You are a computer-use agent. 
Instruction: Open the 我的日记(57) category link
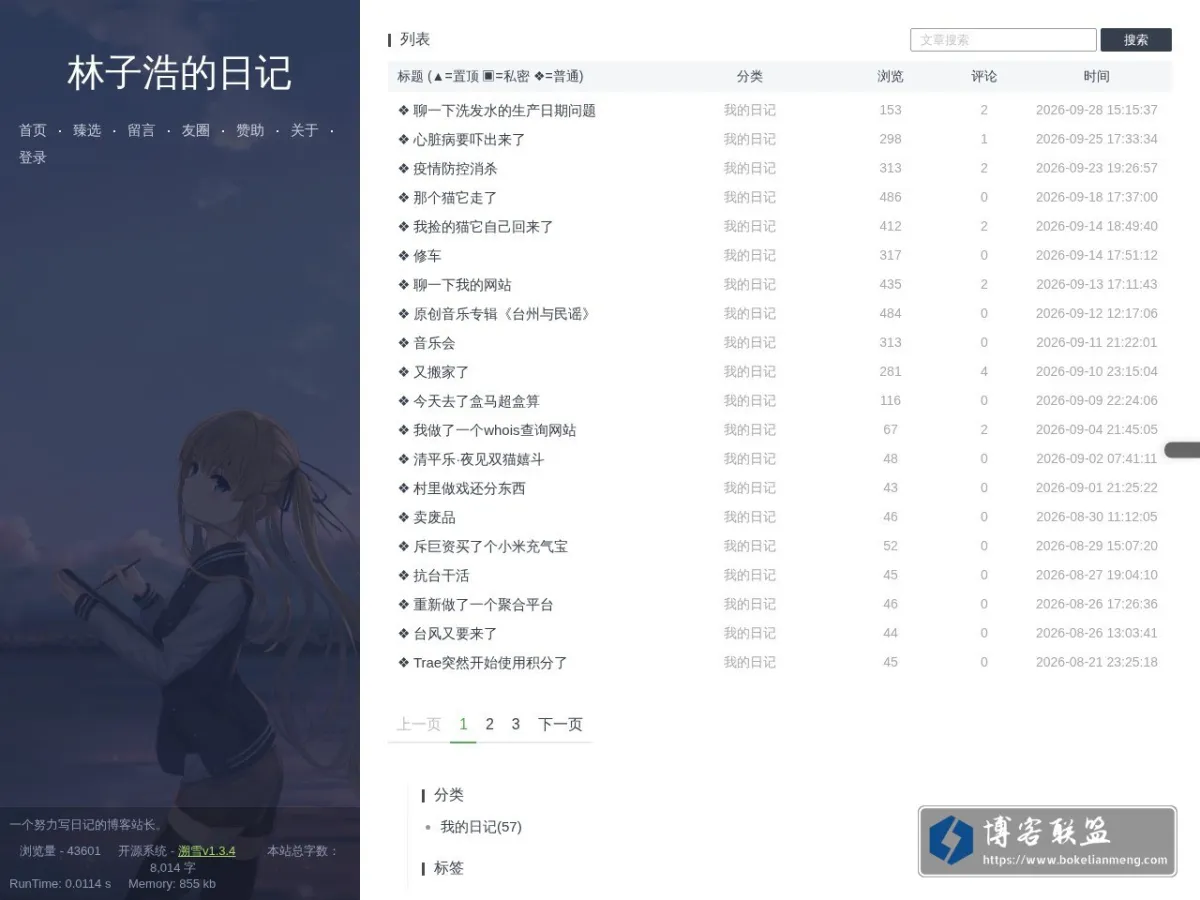tap(481, 826)
